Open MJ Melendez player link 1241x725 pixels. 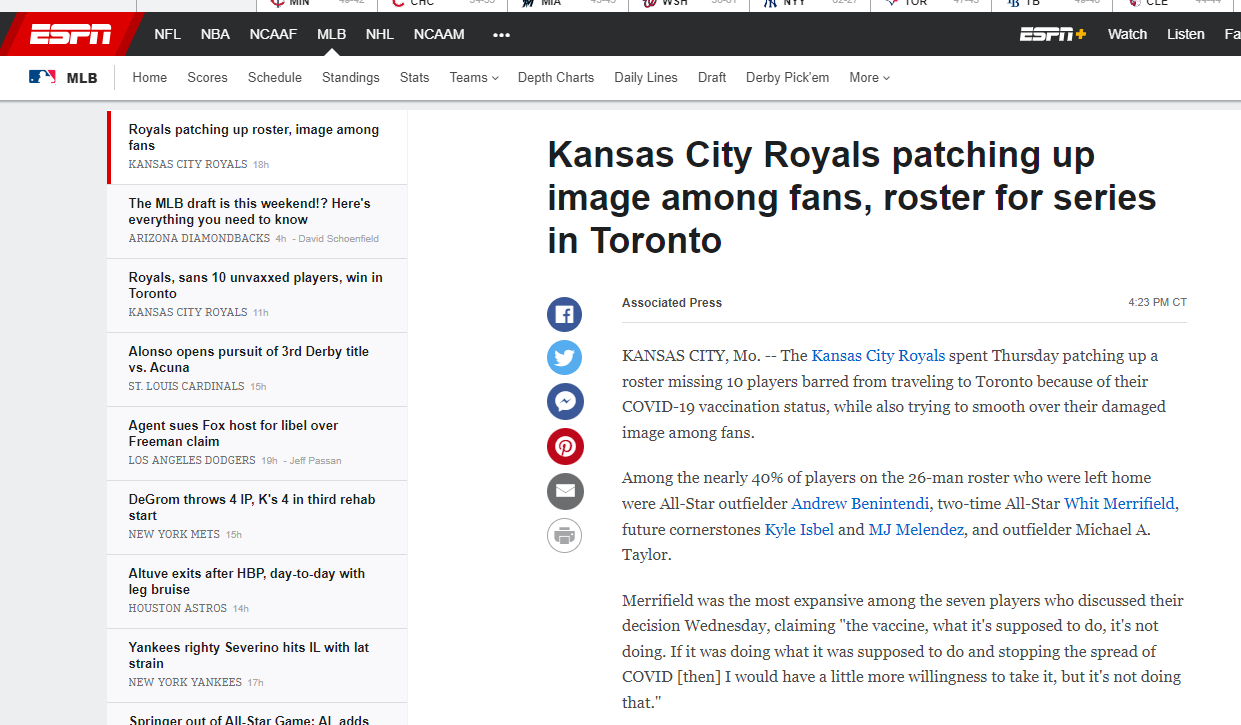[x=916, y=530]
